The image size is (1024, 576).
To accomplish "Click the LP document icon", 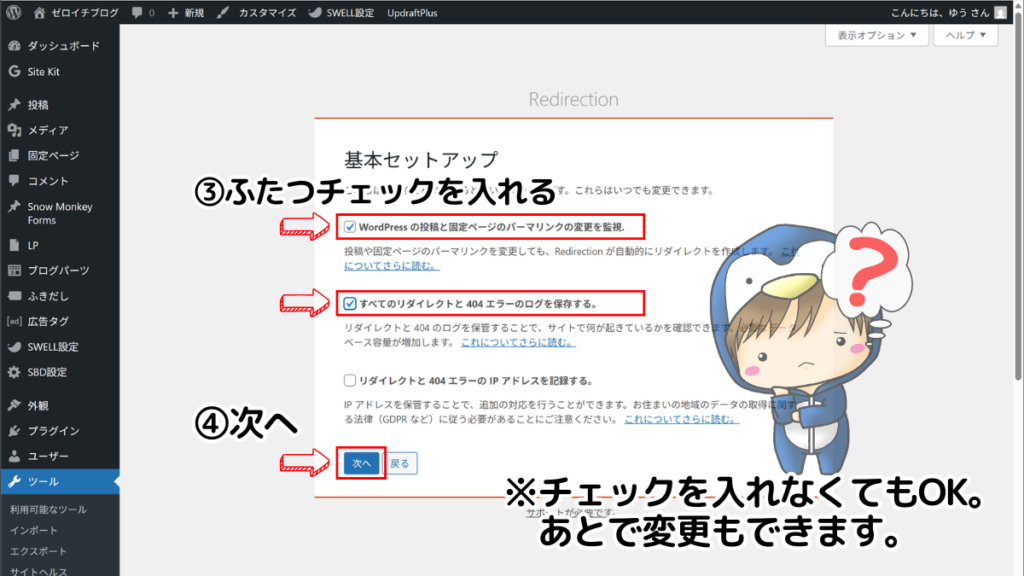I will coord(14,246).
